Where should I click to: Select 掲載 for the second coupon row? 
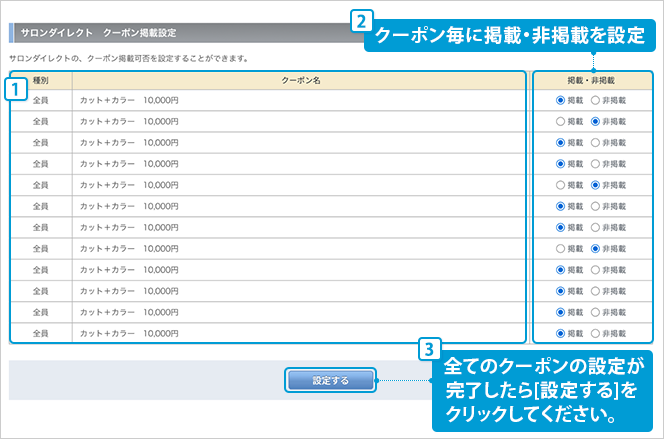pos(561,122)
